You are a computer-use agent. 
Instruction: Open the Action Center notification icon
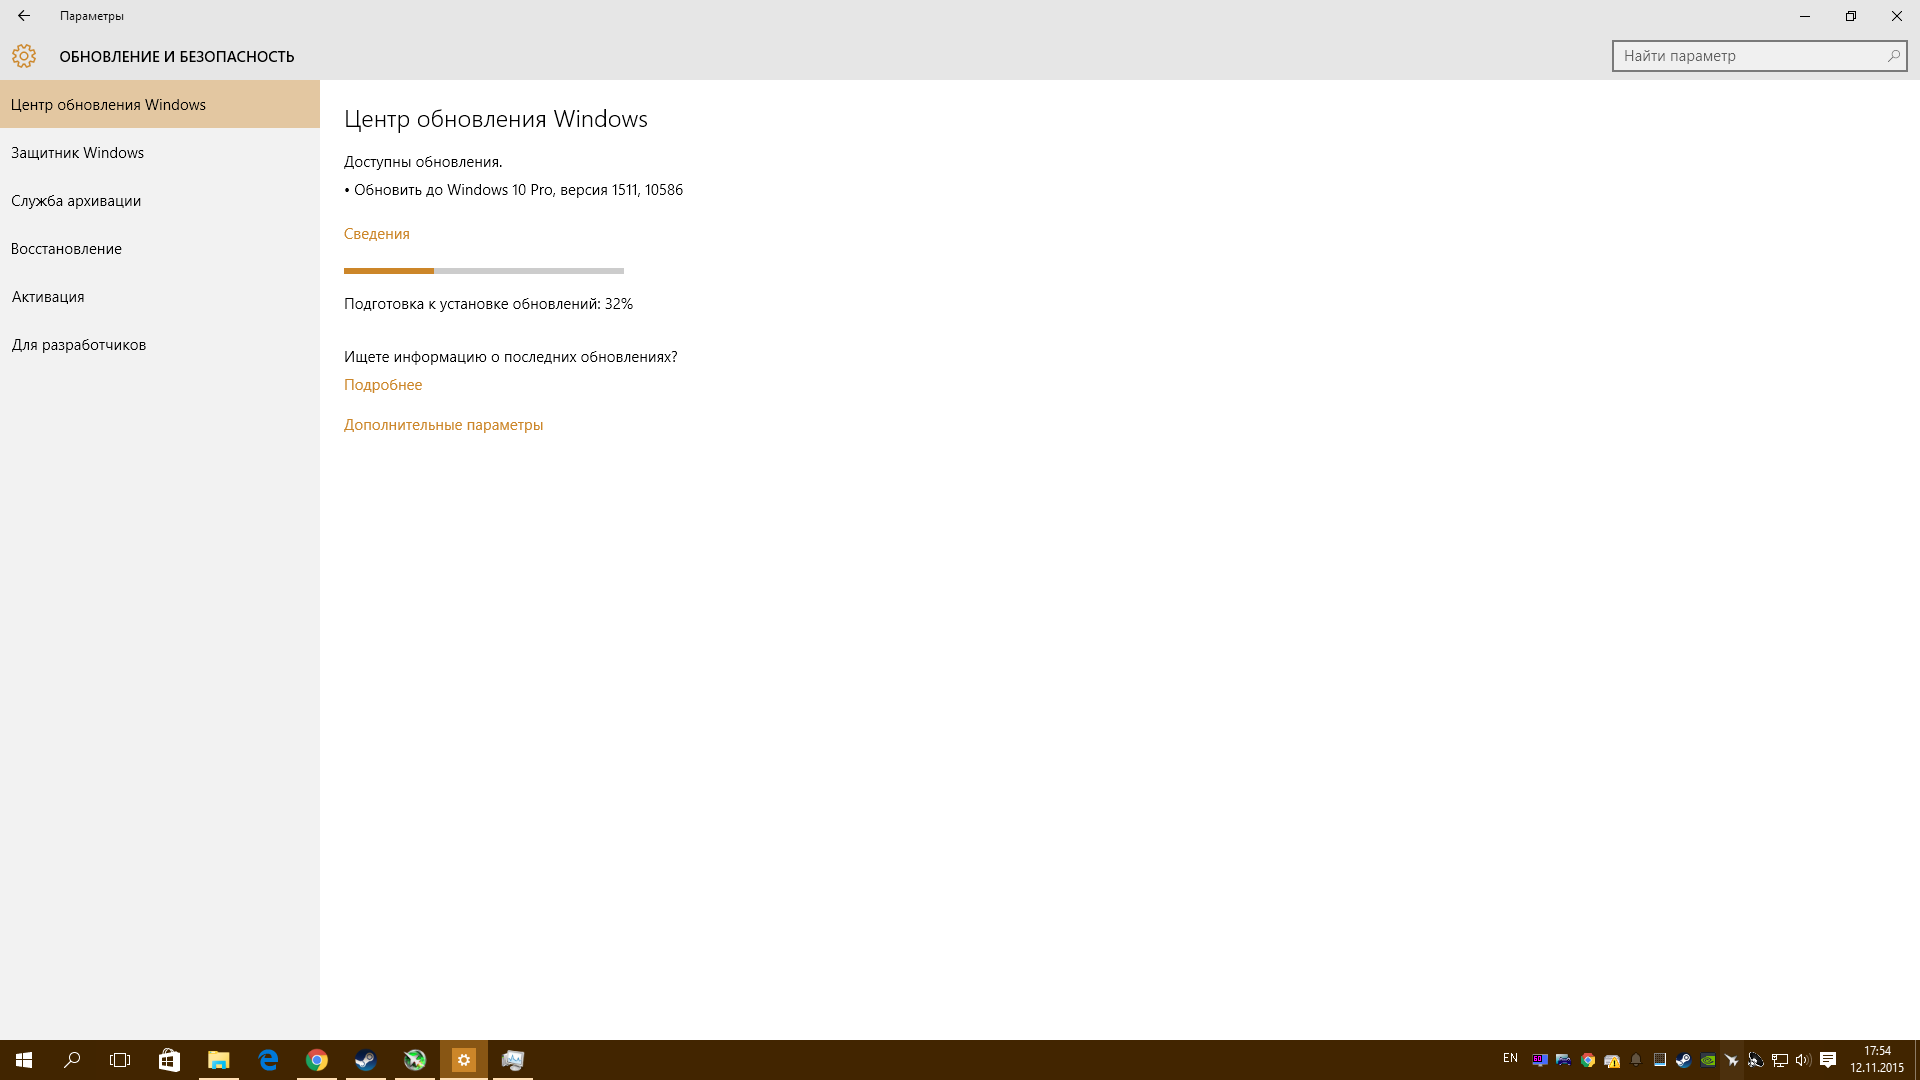(1828, 1060)
